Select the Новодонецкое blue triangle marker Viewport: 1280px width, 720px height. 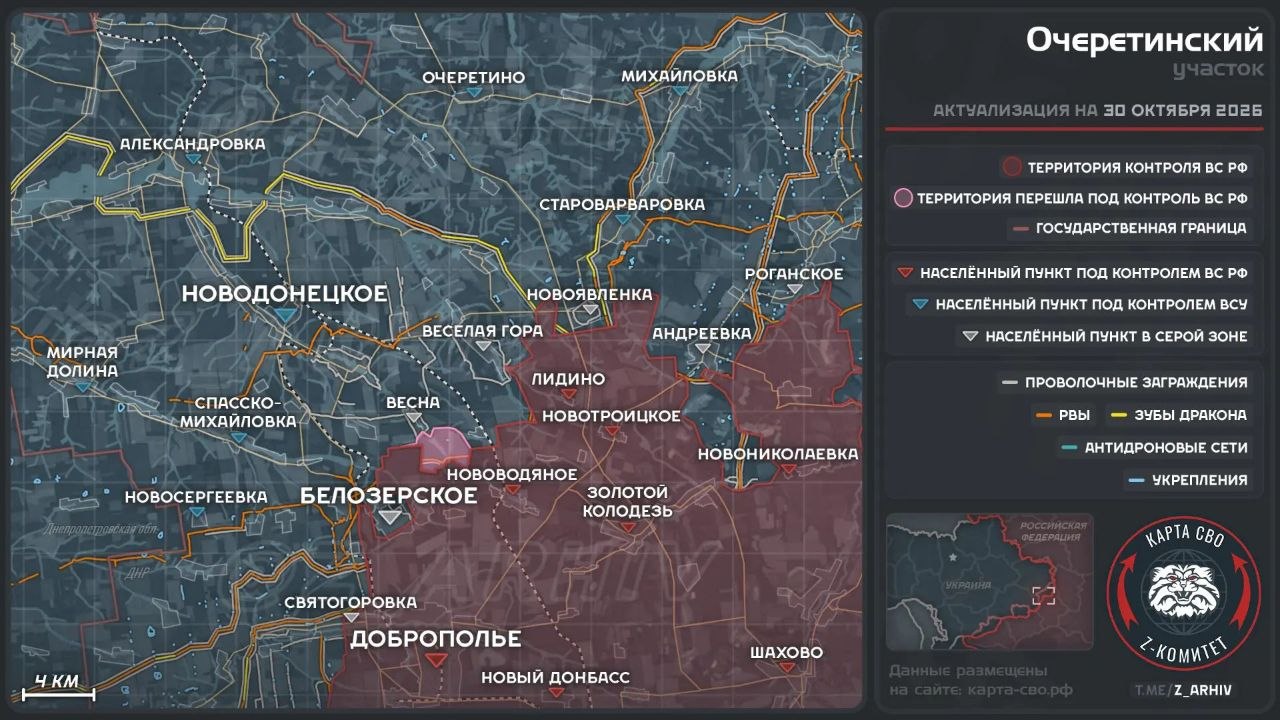(x=285, y=314)
